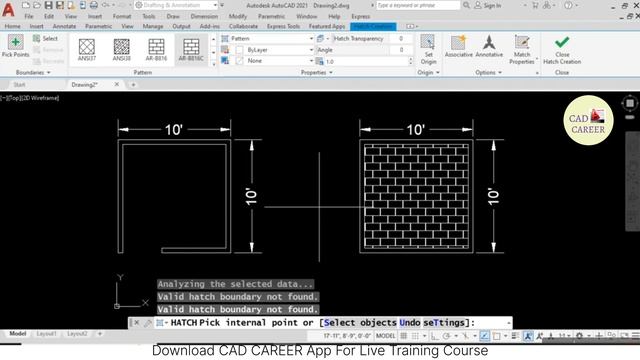Add new drawing tab with plus button
Viewport: 640px width, 360px height.
(x=133, y=84)
